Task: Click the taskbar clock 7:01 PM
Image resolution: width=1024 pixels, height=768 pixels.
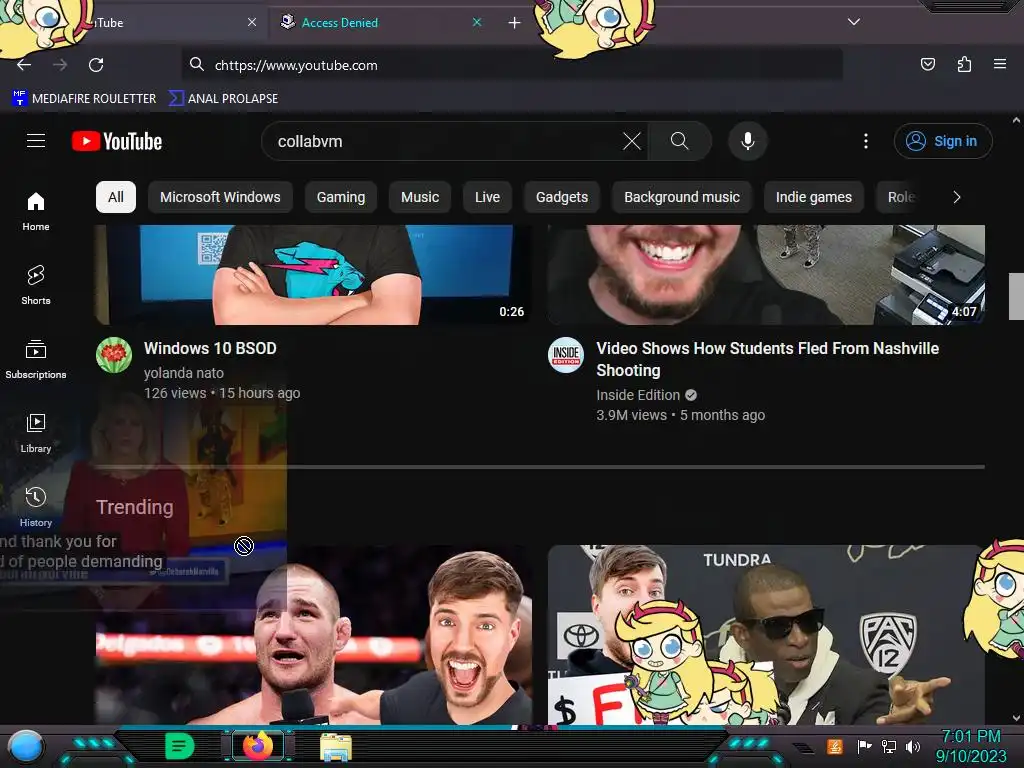Action: (x=971, y=746)
